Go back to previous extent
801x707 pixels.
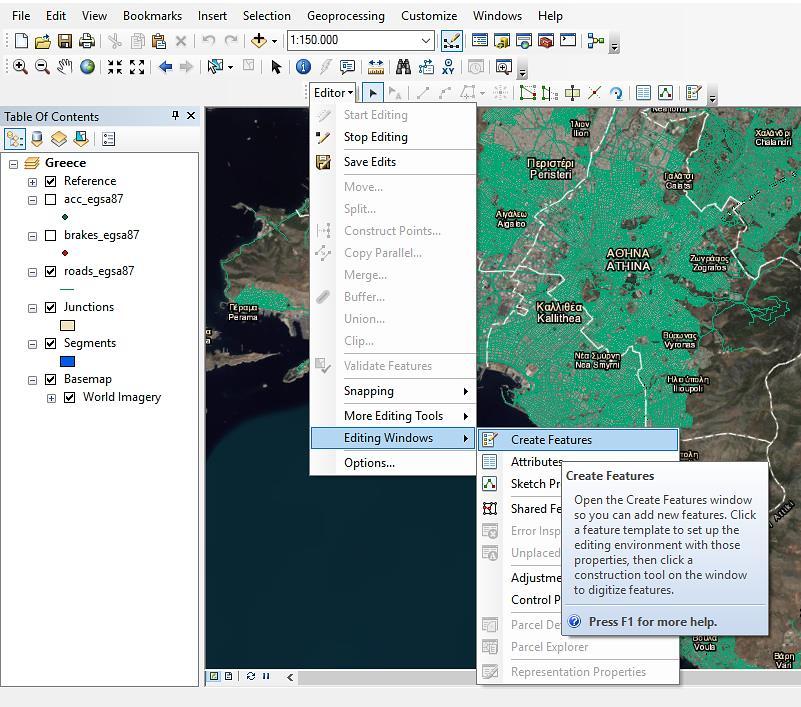tap(165, 66)
